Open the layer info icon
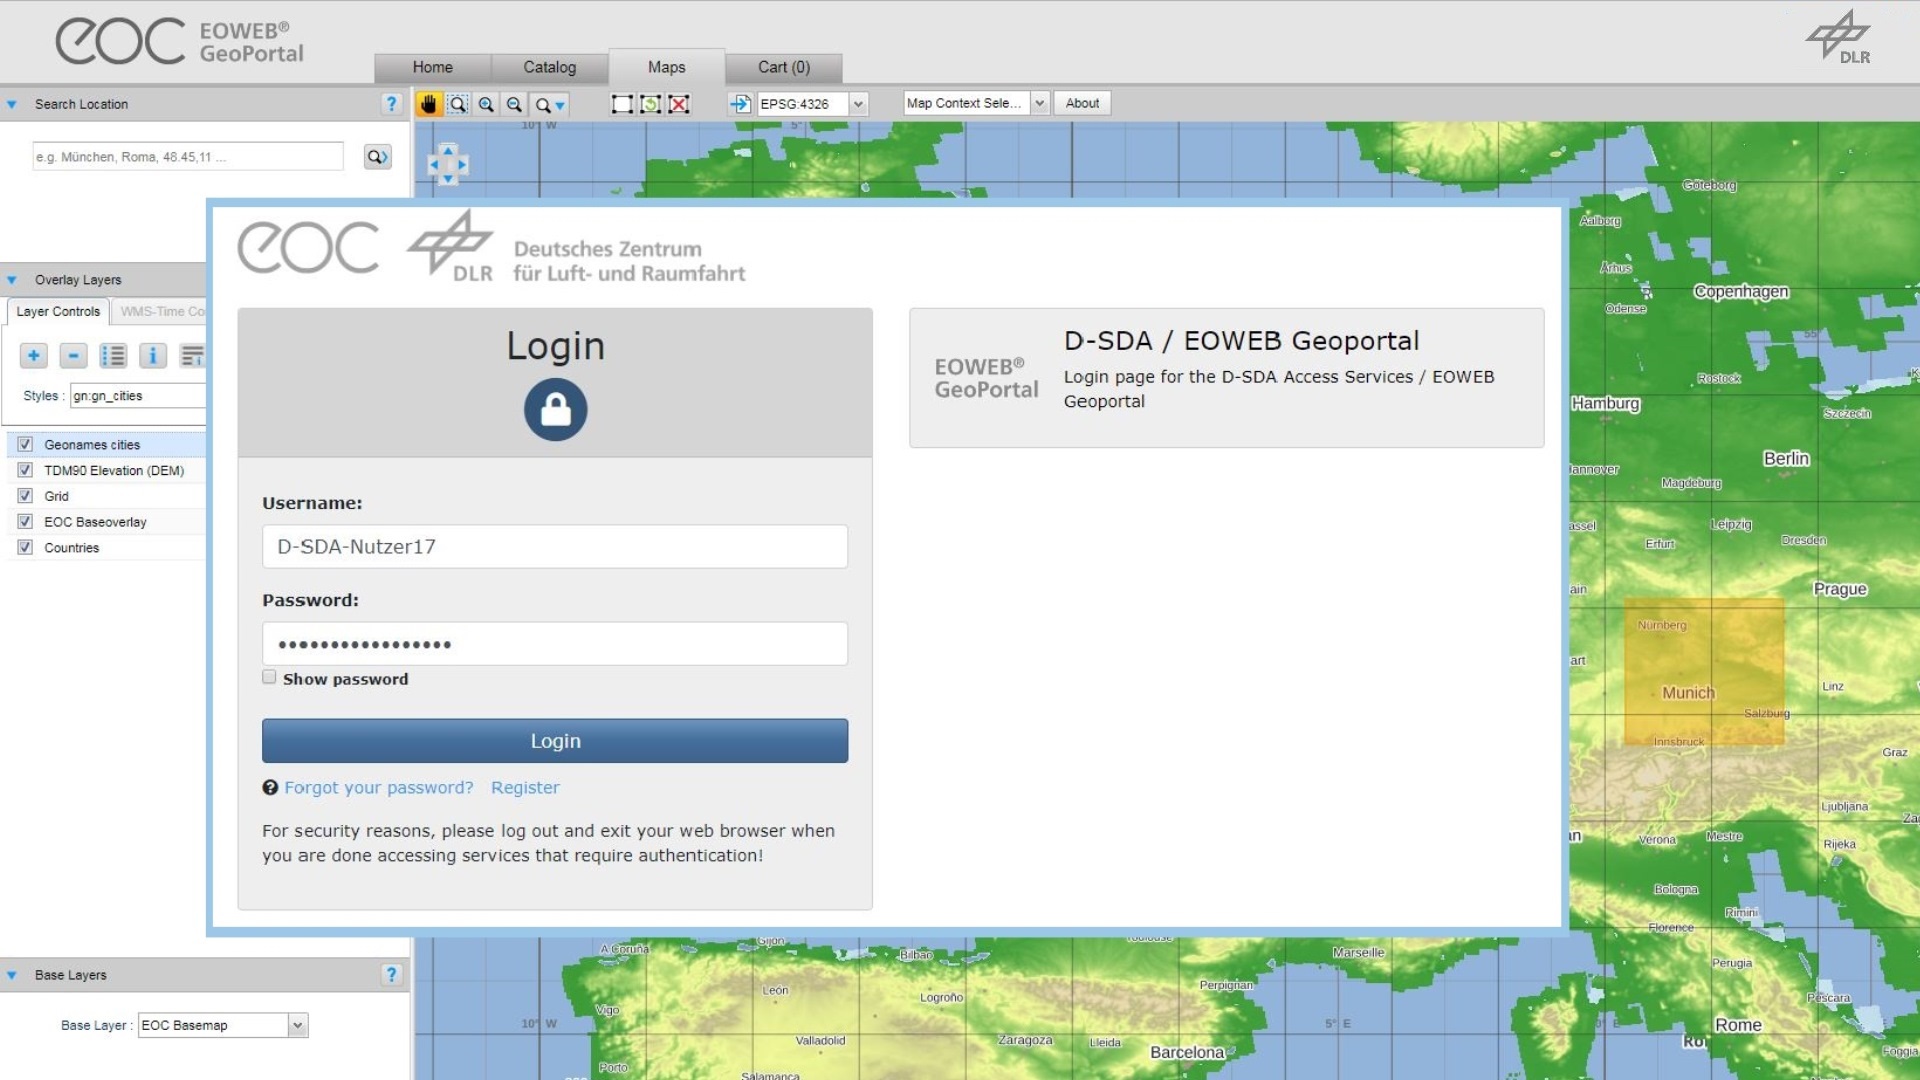 click(152, 355)
